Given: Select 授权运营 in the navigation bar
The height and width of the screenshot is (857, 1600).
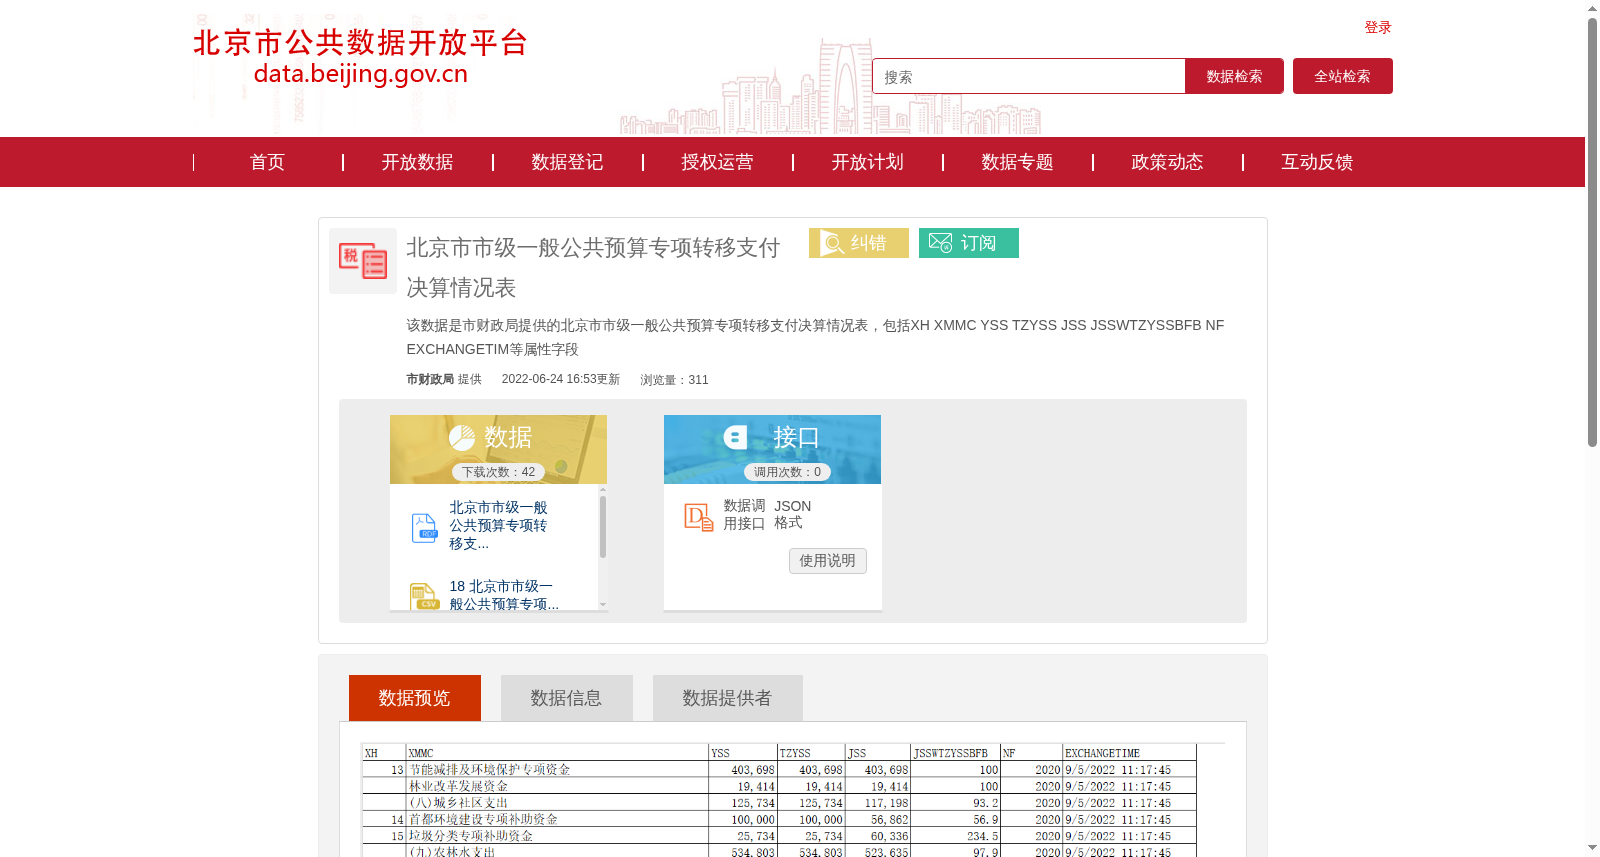Looking at the screenshot, I should (x=717, y=162).
